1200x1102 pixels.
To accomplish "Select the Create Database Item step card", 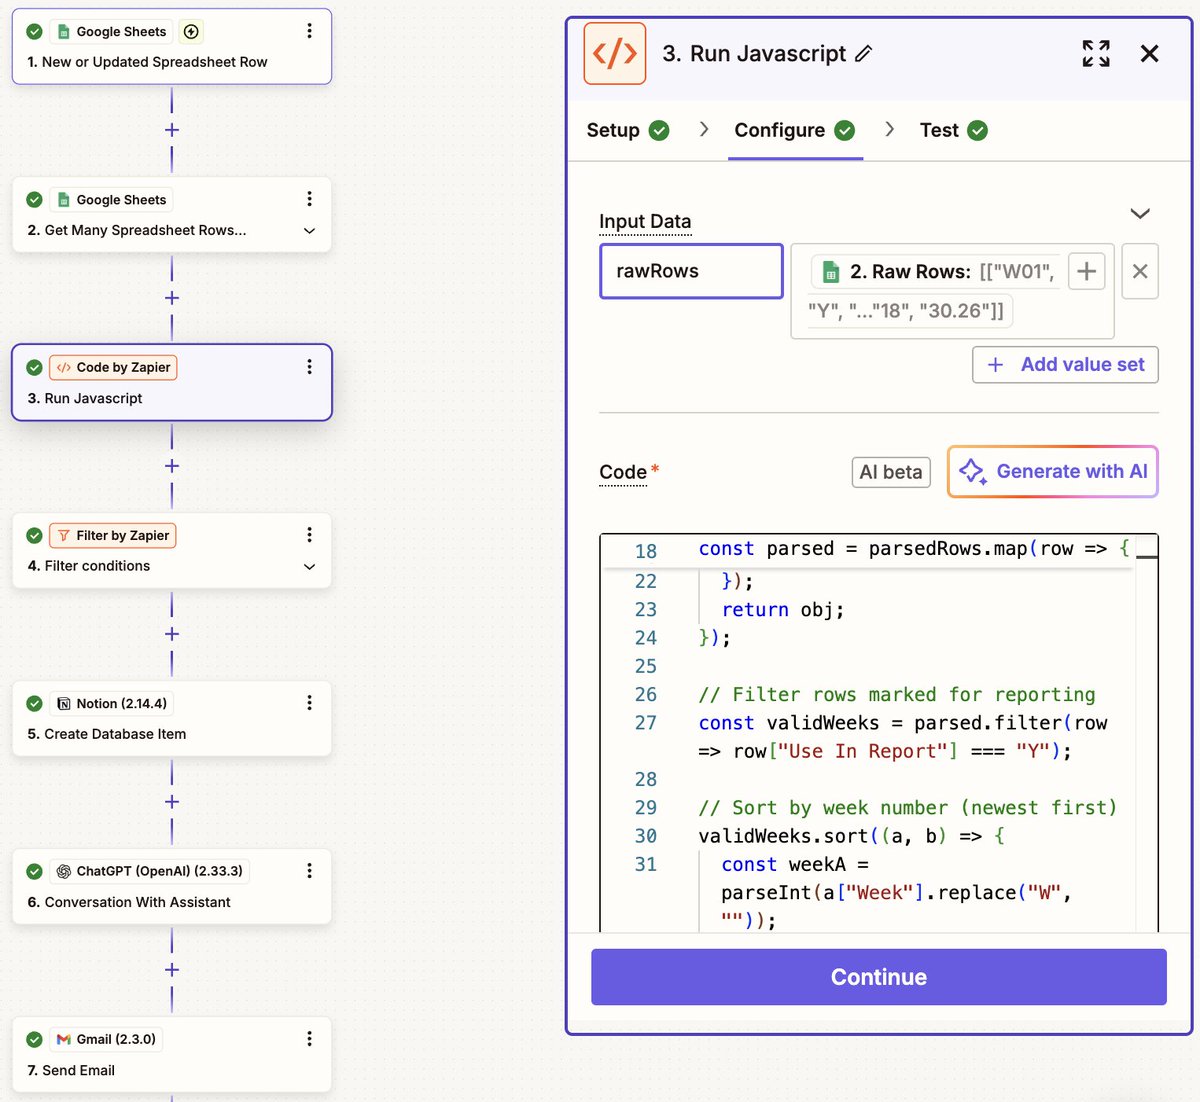I will pyautogui.click(x=172, y=719).
